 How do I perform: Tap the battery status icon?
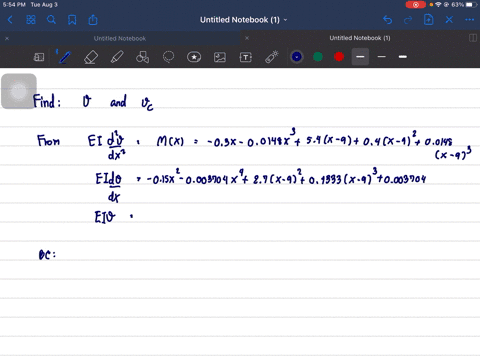471,5
